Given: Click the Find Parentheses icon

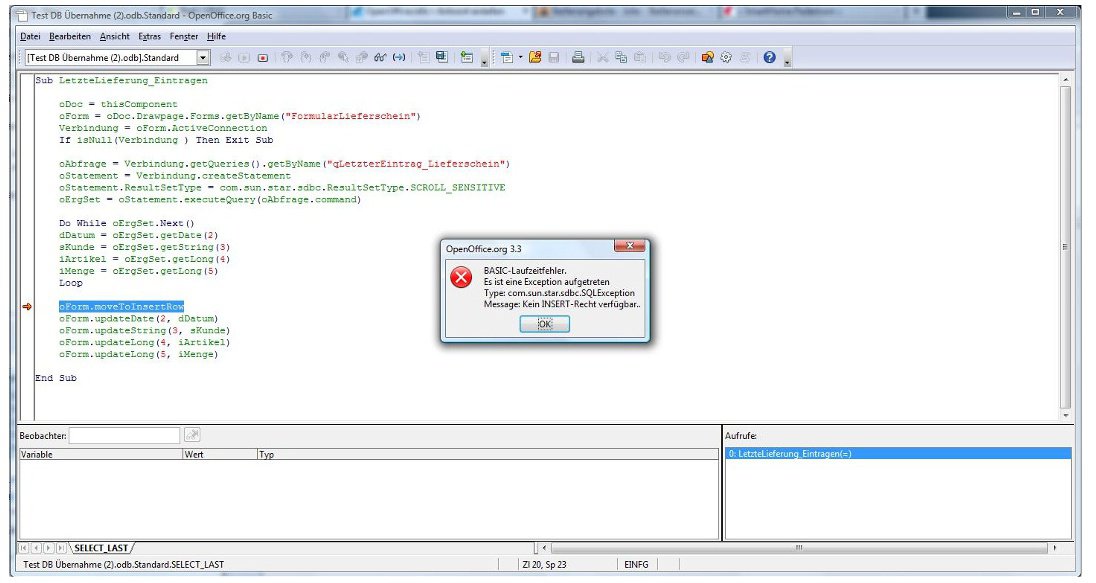Looking at the screenshot, I should click(x=399, y=58).
